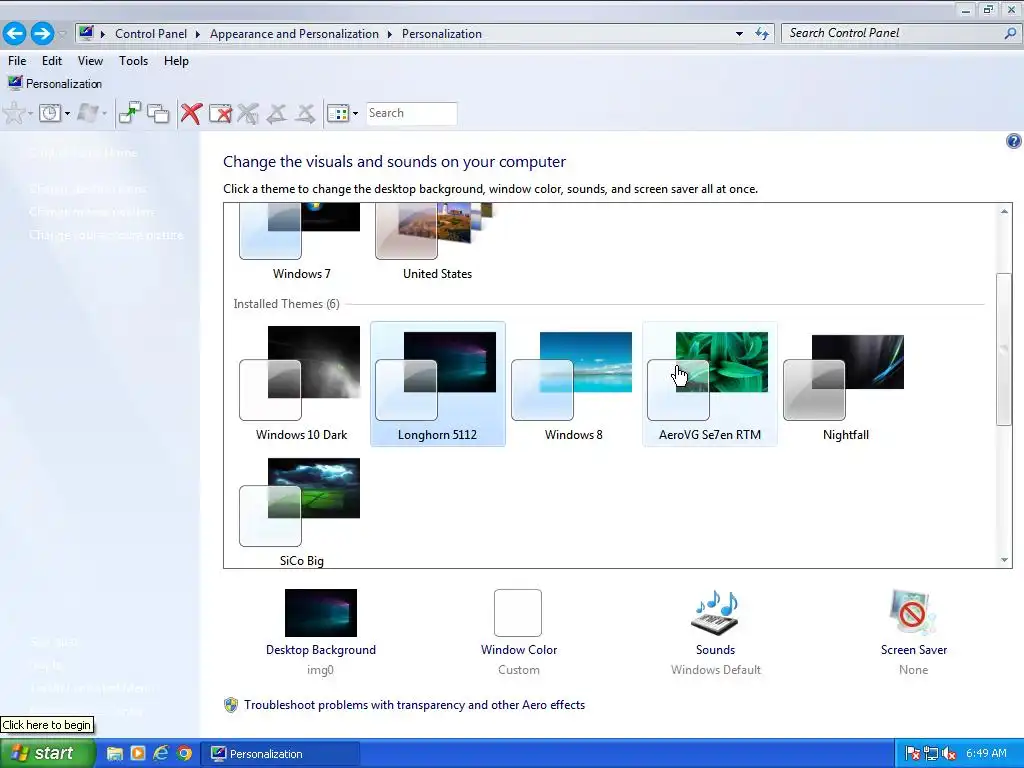The image size is (1024, 768).
Task: Open Screen Saver settings
Action: click(914, 650)
